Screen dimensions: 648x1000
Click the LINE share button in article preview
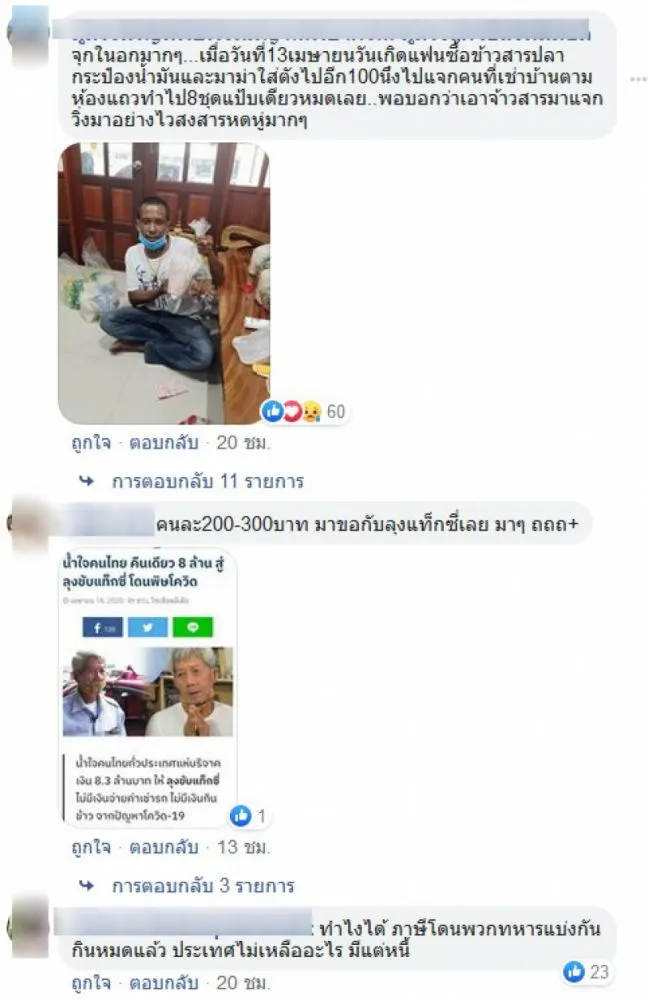tap(193, 628)
